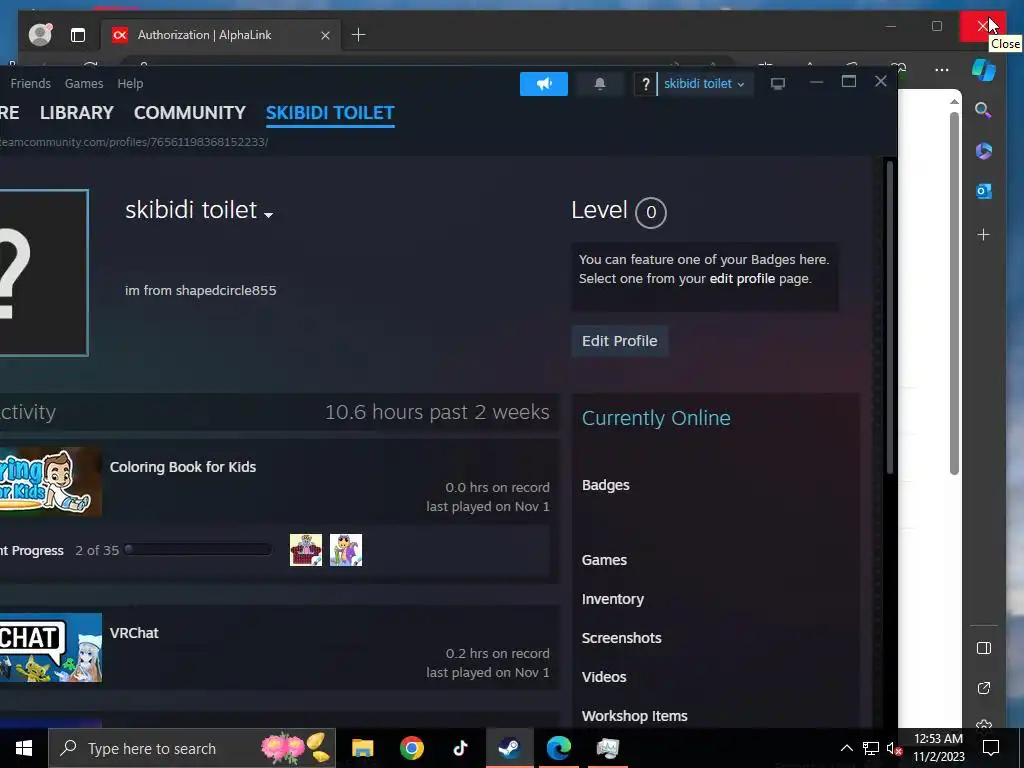
Task: Open the Badges link in sidebar
Action: tap(605, 485)
